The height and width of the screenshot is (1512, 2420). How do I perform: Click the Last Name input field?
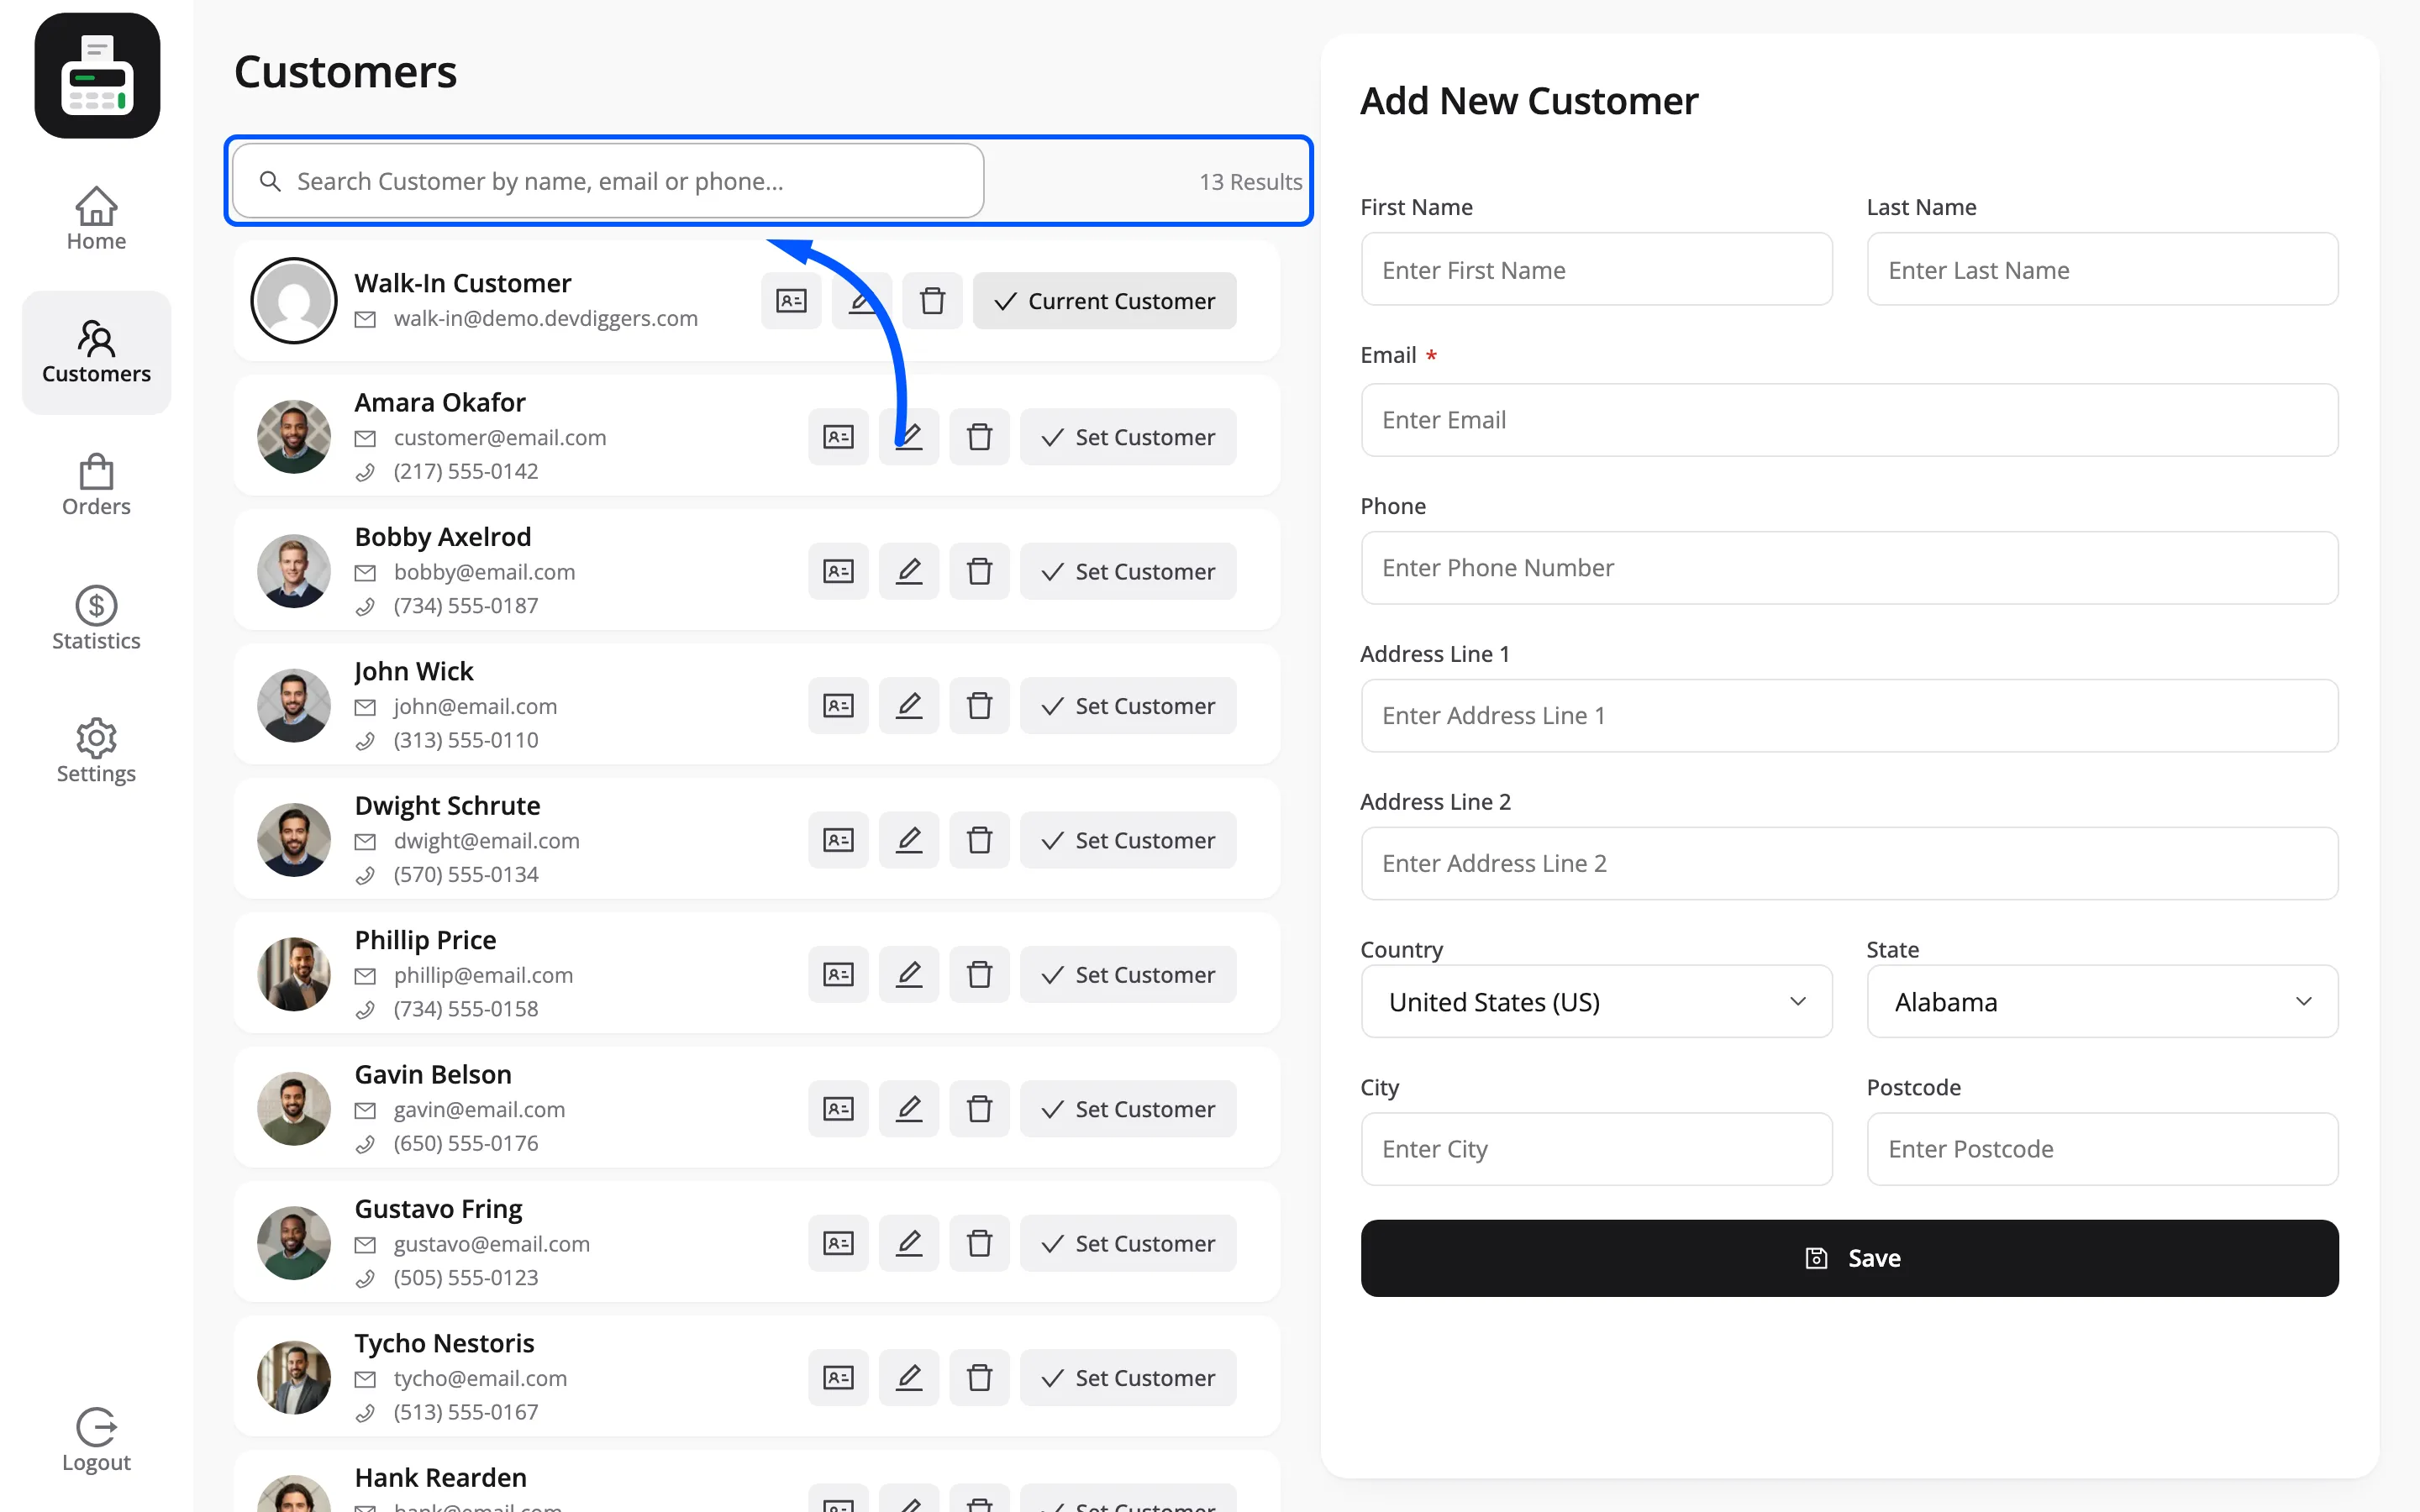2102,270
